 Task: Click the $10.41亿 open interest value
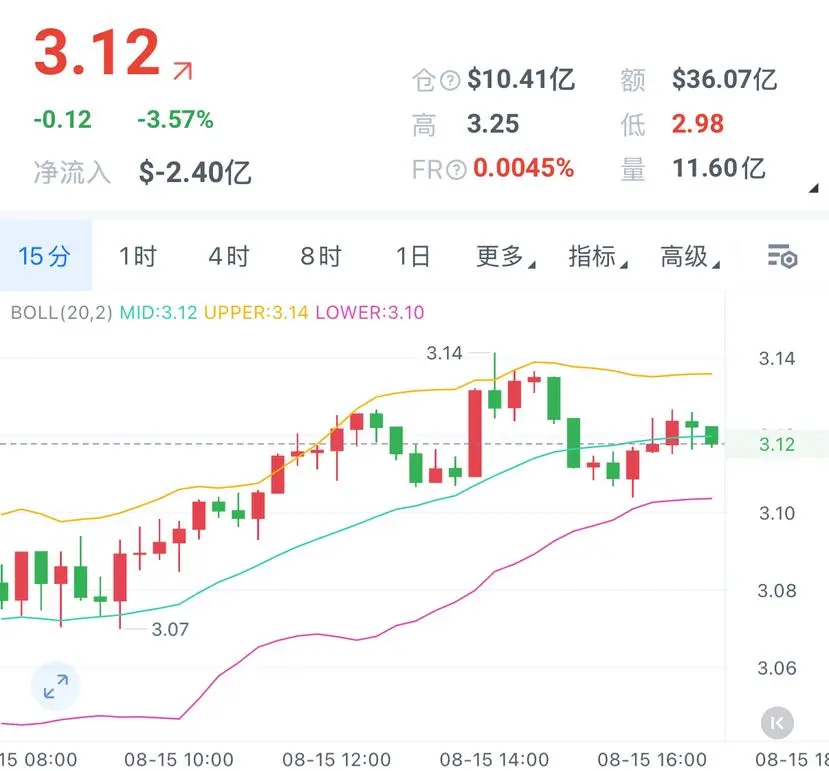click(x=521, y=80)
